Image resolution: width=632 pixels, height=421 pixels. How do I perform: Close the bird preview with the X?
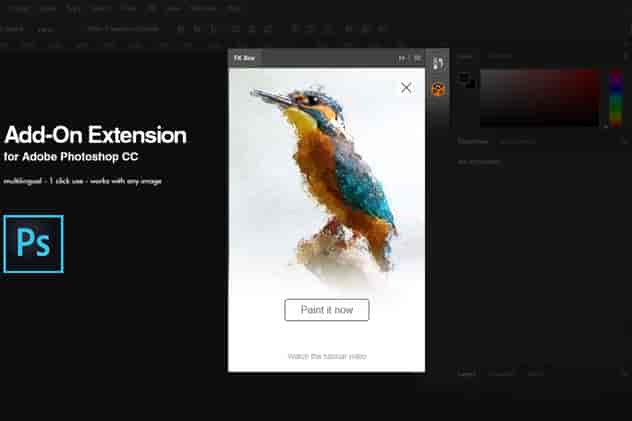coord(406,87)
